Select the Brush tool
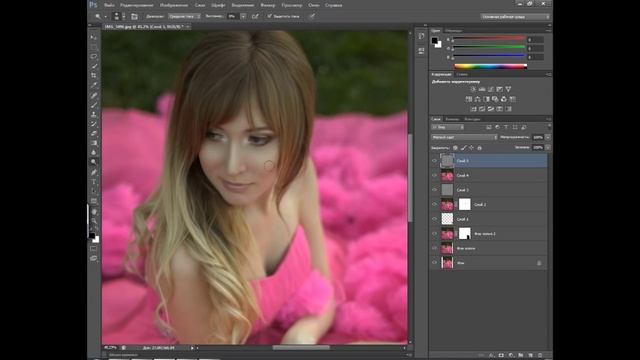Screen dimensions: 640x360 94,105
